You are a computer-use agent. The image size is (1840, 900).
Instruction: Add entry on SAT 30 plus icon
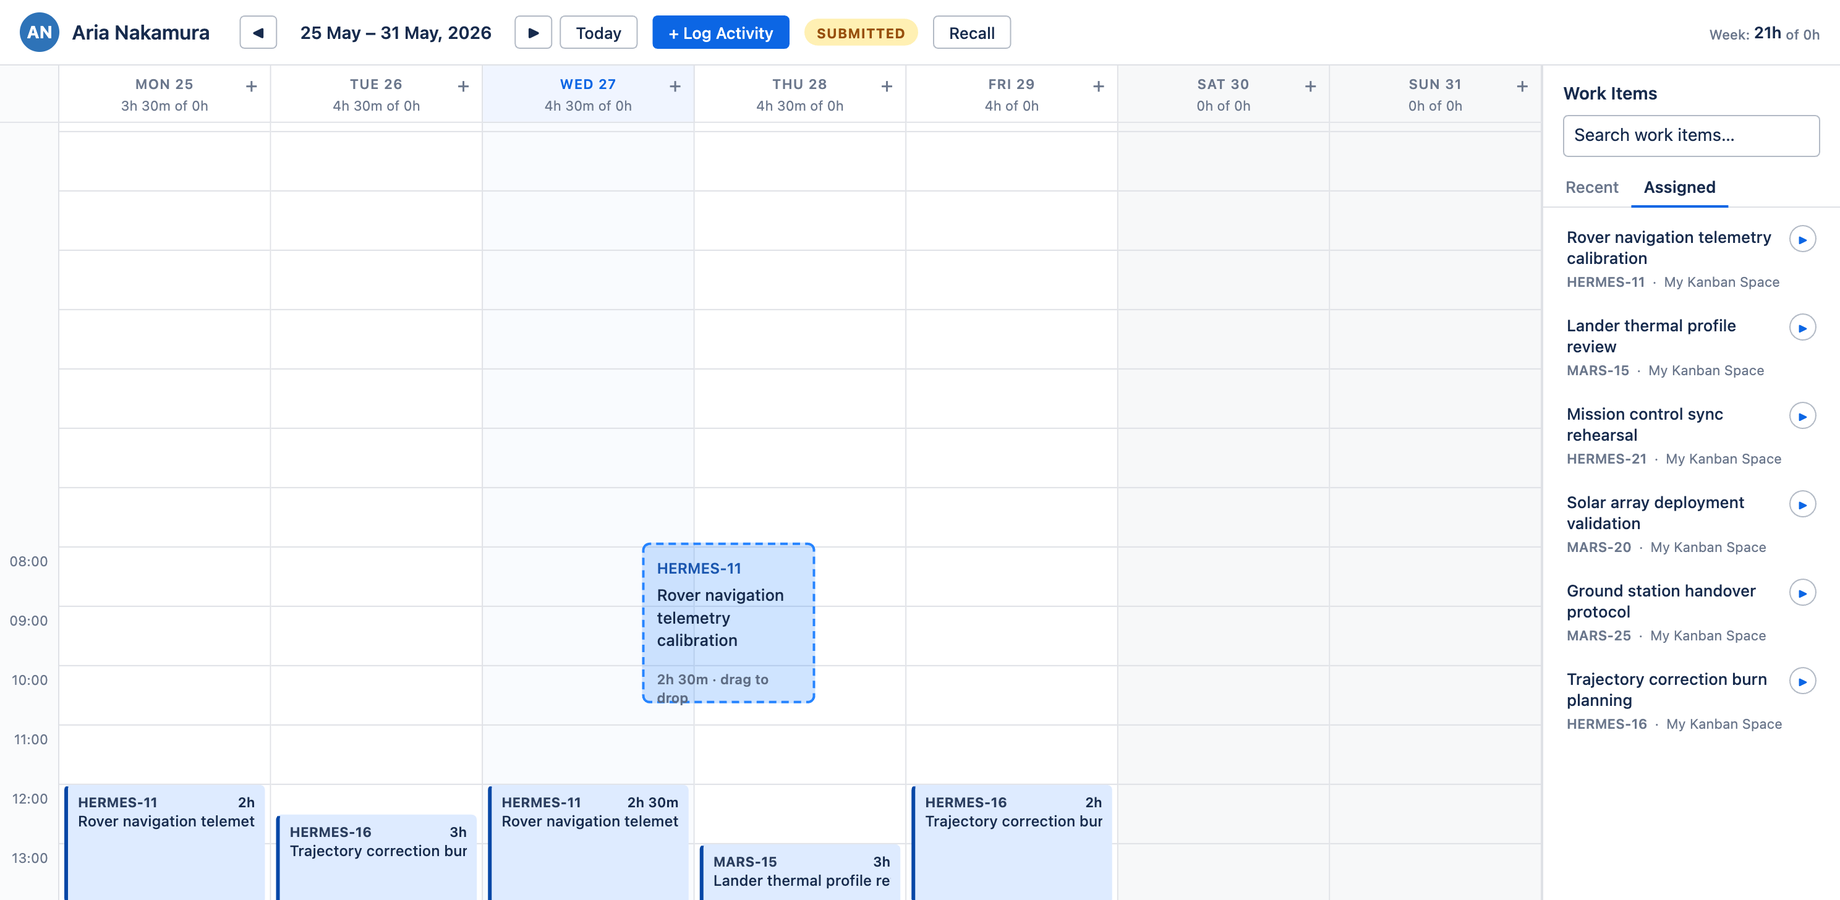pos(1310,87)
